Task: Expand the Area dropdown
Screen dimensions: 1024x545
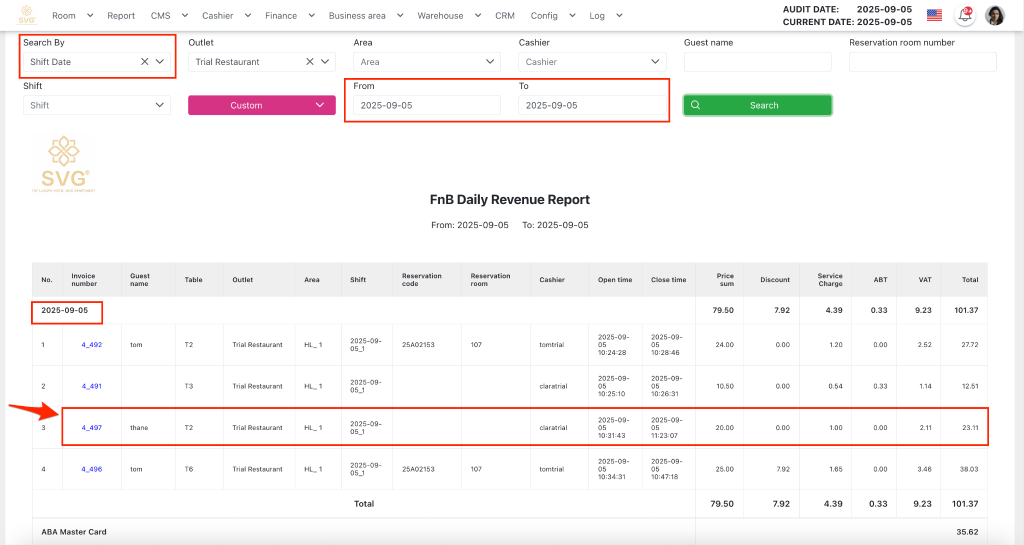Action: pyautogui.click(x=426, y=62)
